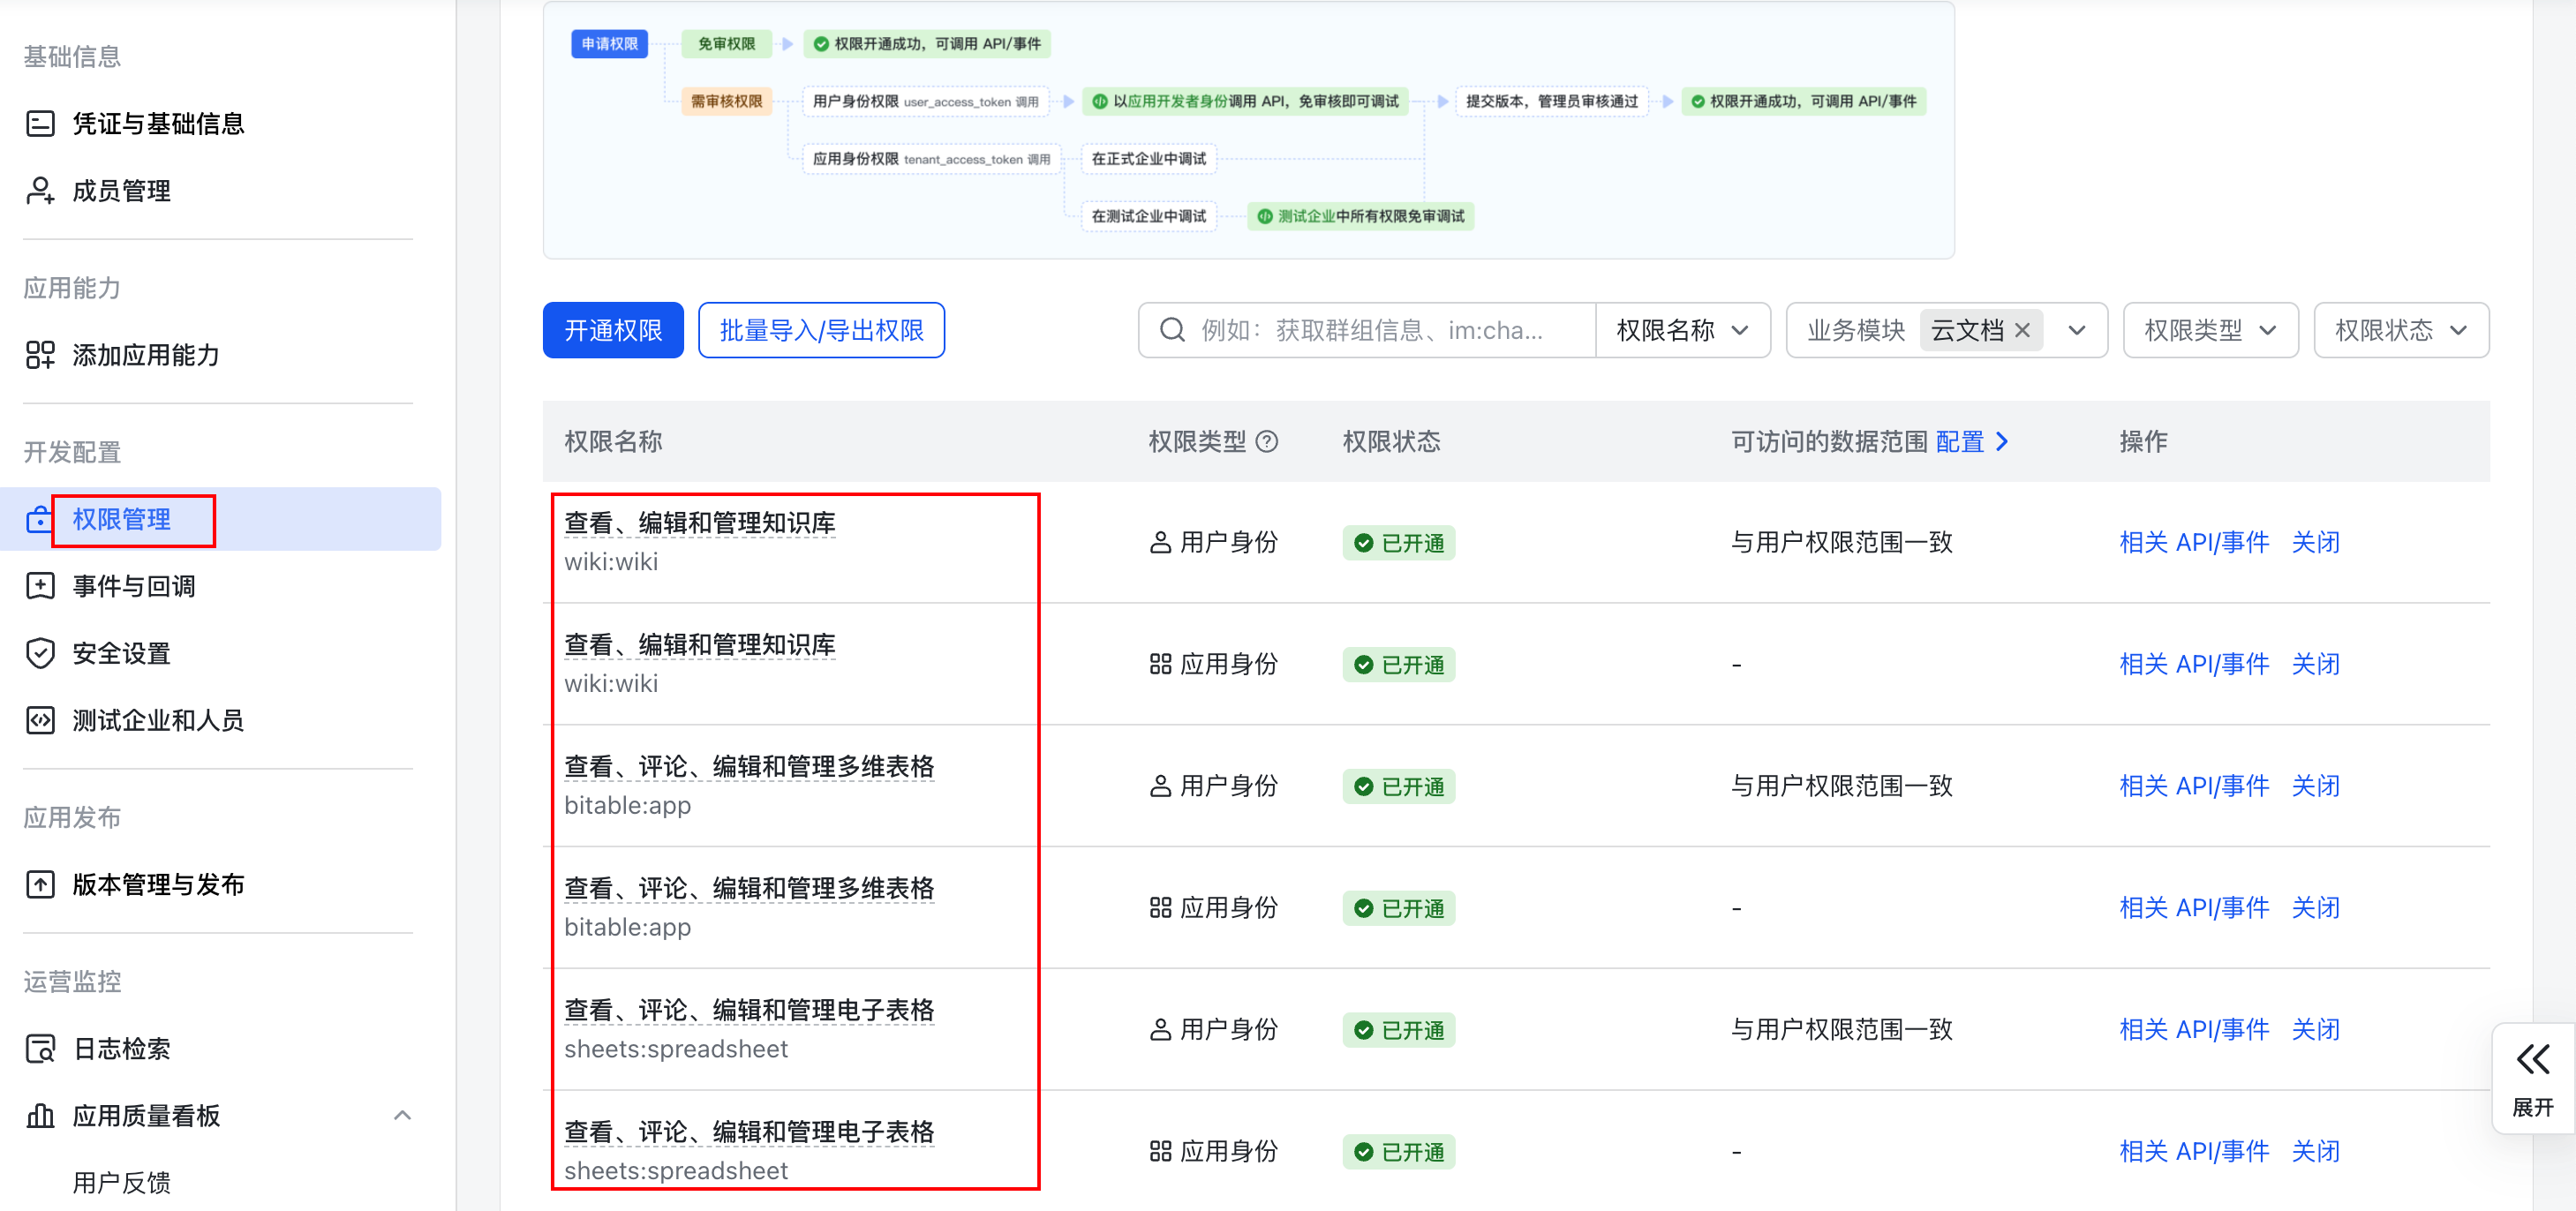Image resolution: width=2576 pixels, height=1211 pixels.
Task: Open the 权限名称 search-type dropdown
Action: (1682, 330)
